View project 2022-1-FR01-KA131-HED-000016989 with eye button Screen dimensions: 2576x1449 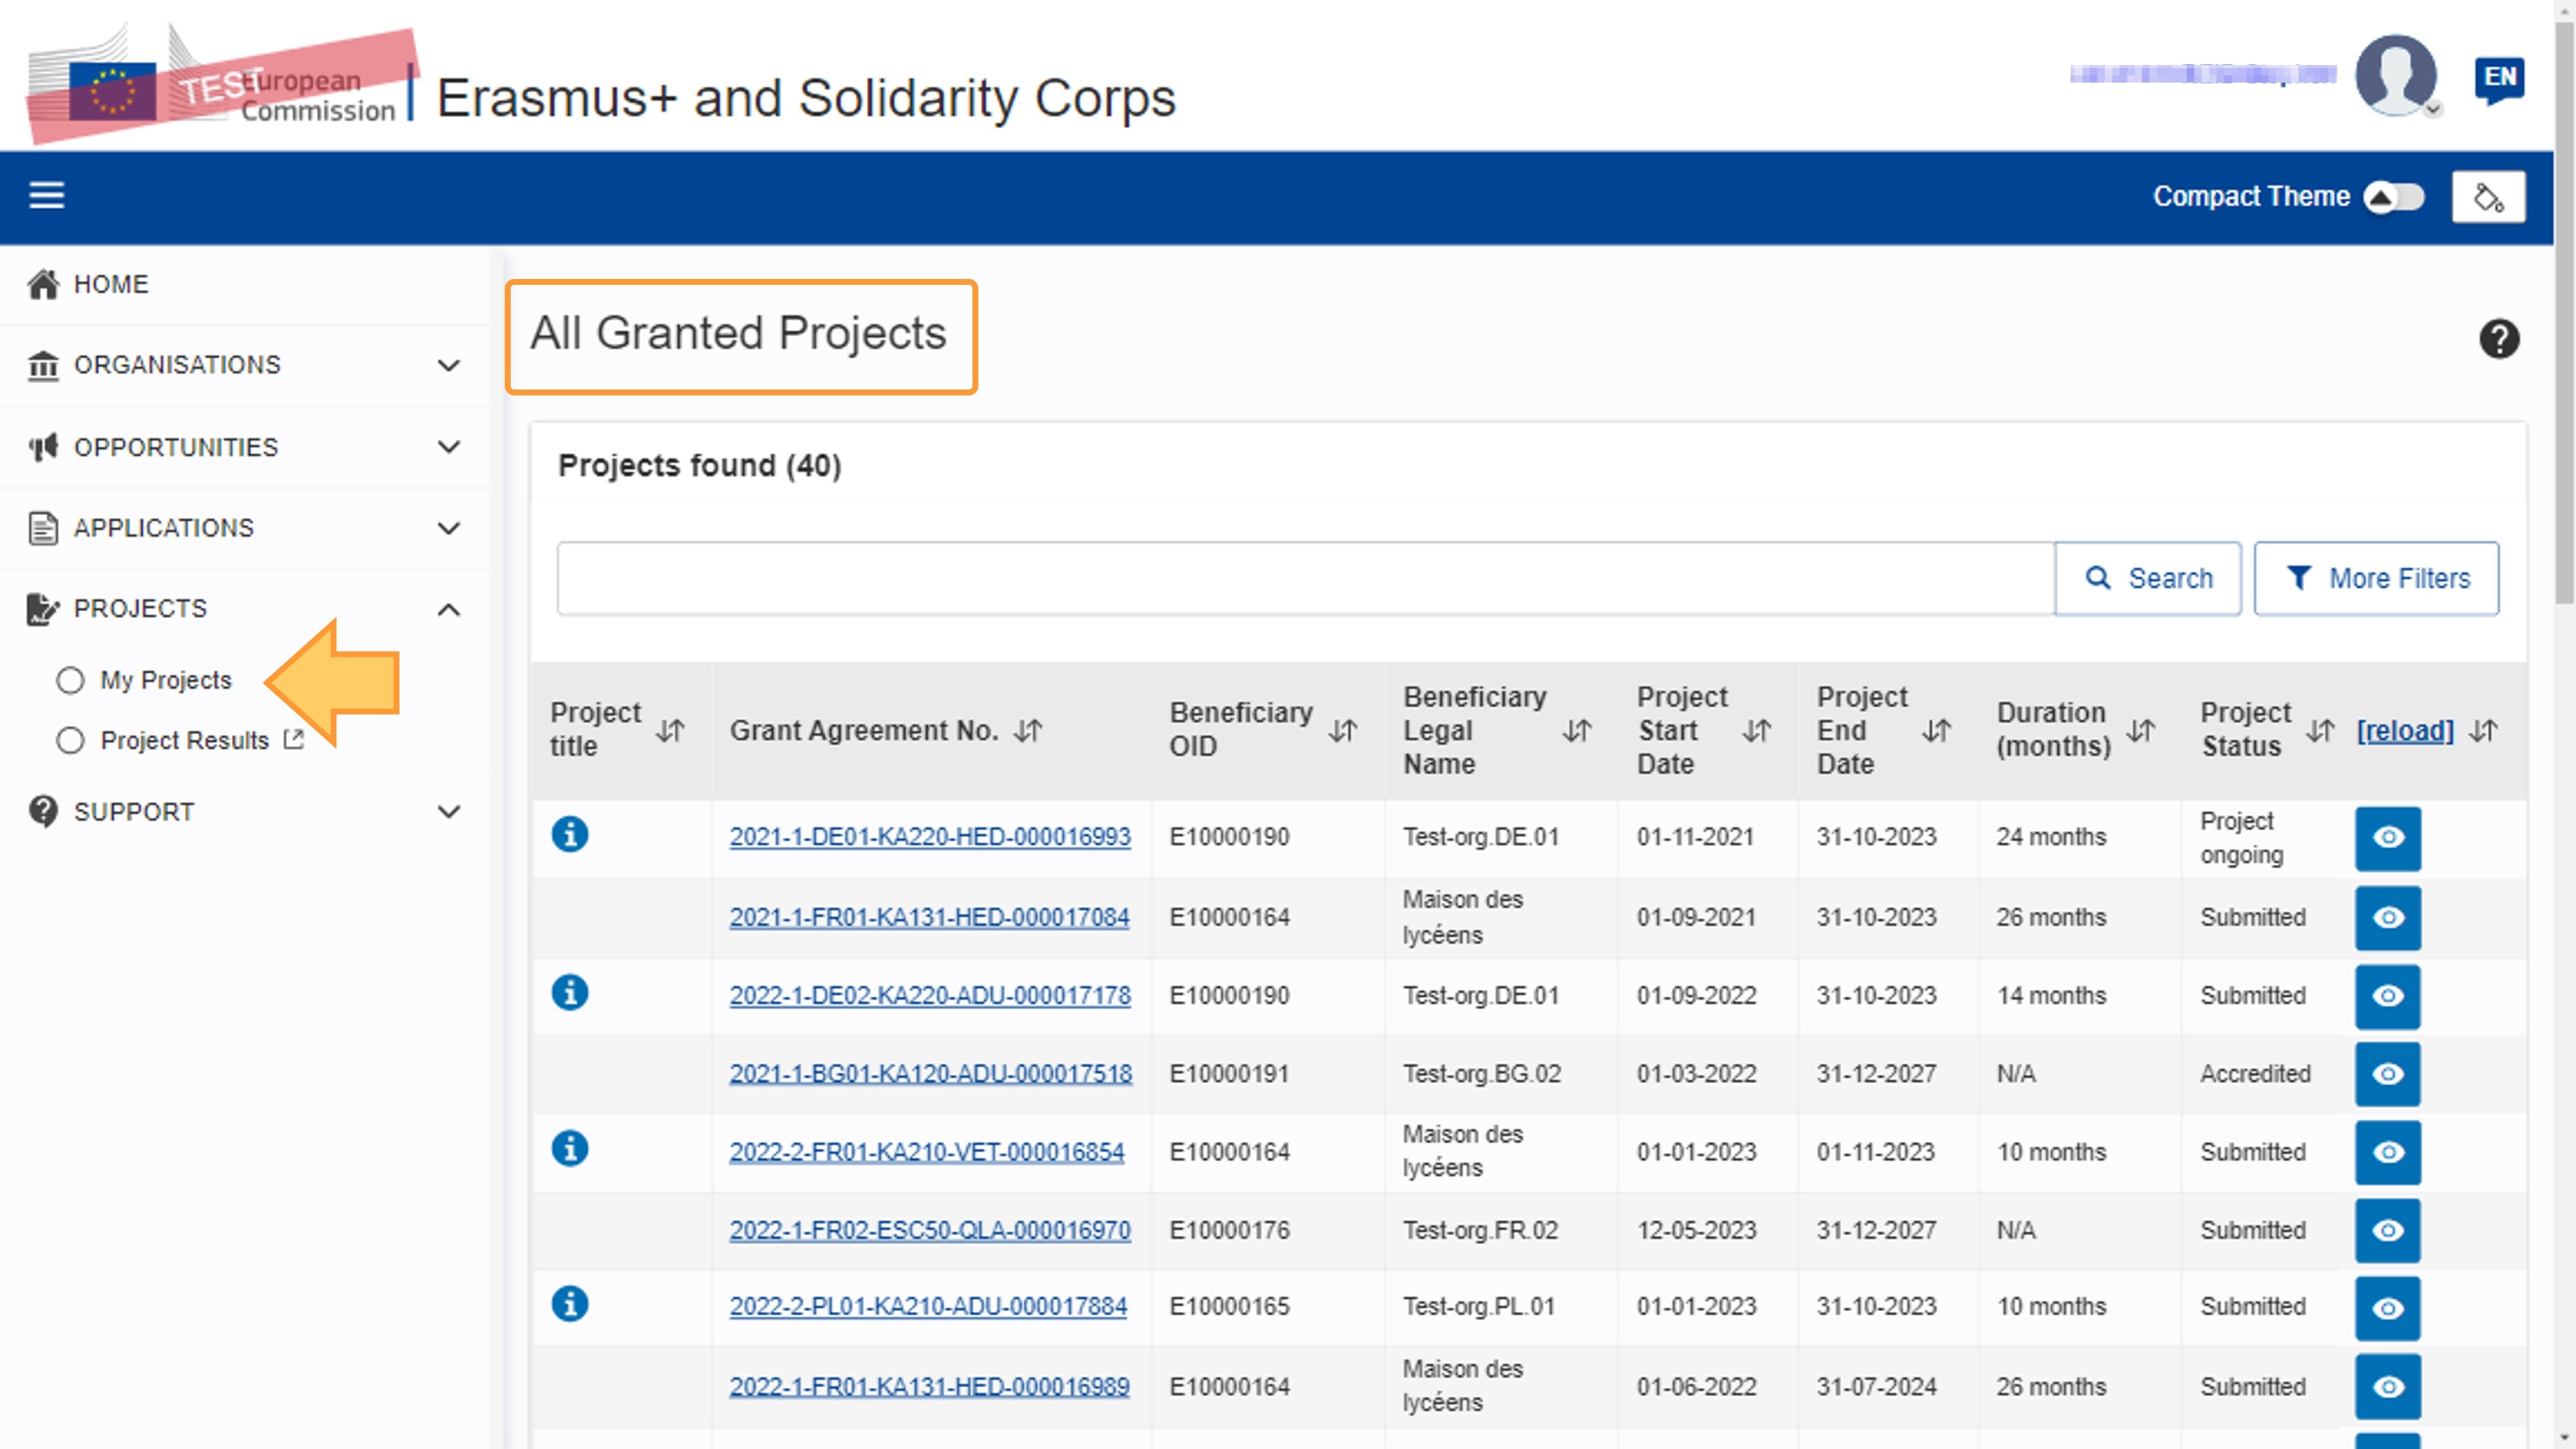[x=2388, y=1387]
